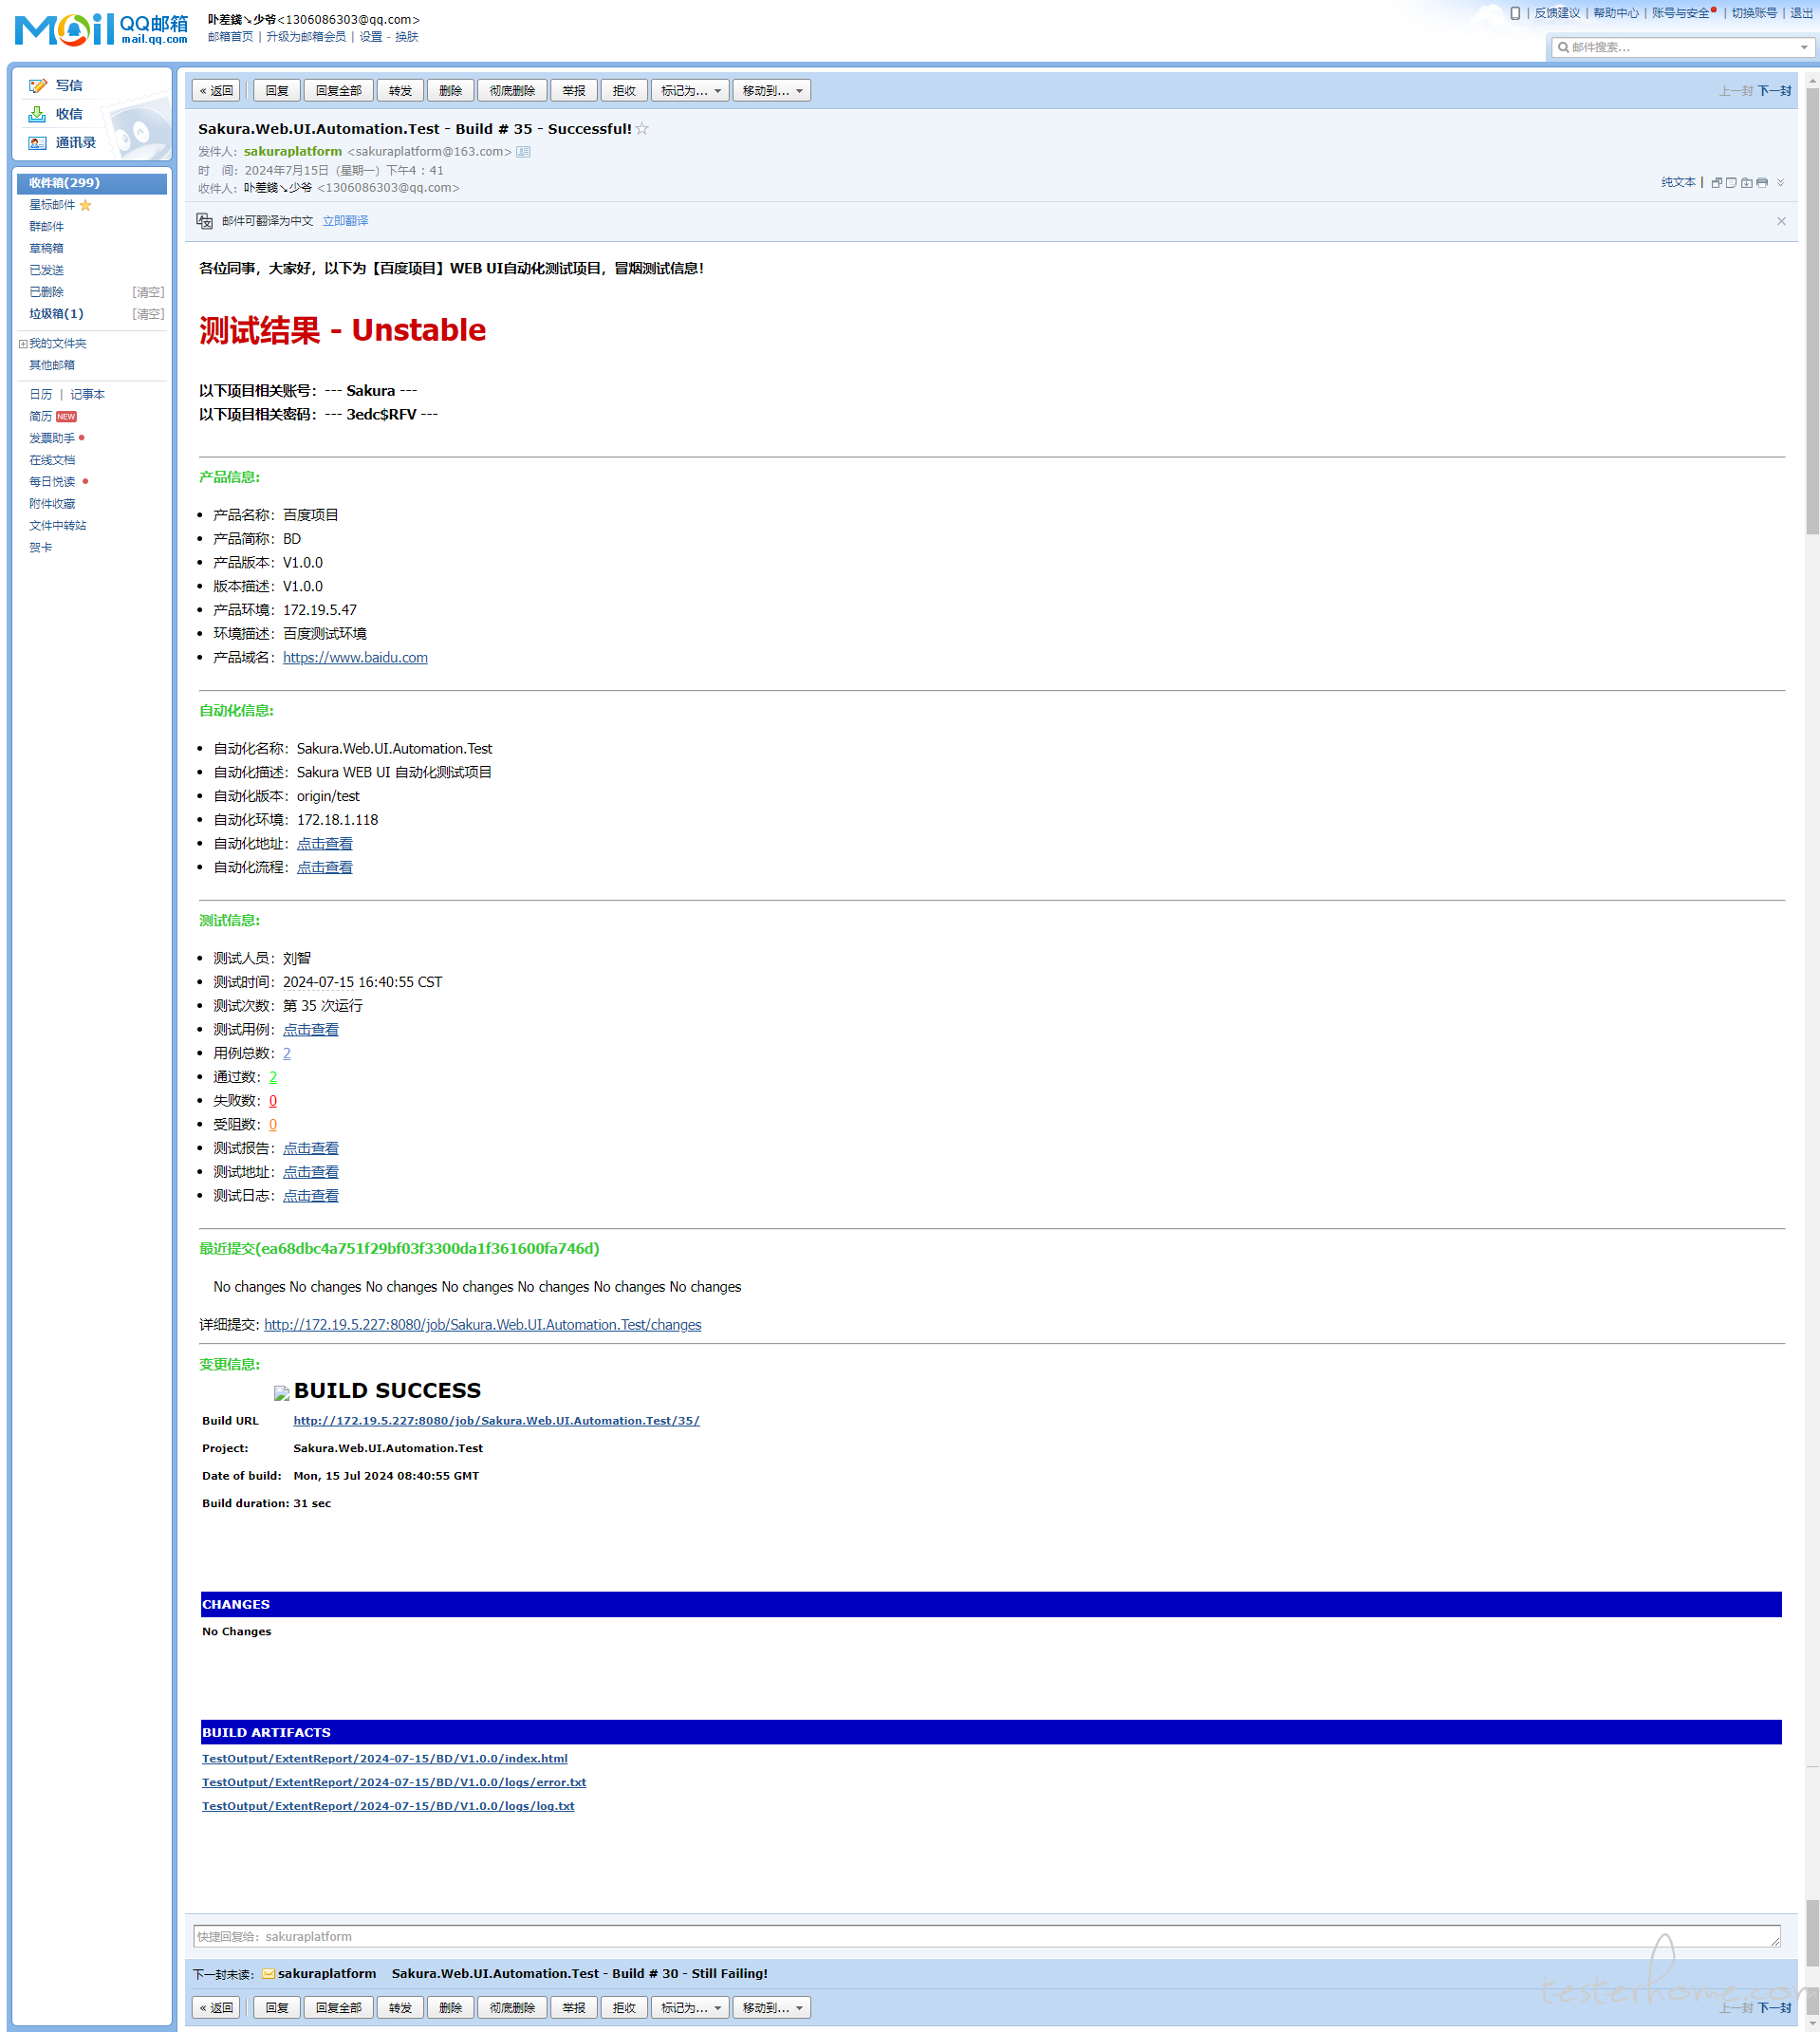This screenshot has height=2032, width=1820.
Task: Open 测试报告 点击查看 link
Action: tap(310, 1149)
